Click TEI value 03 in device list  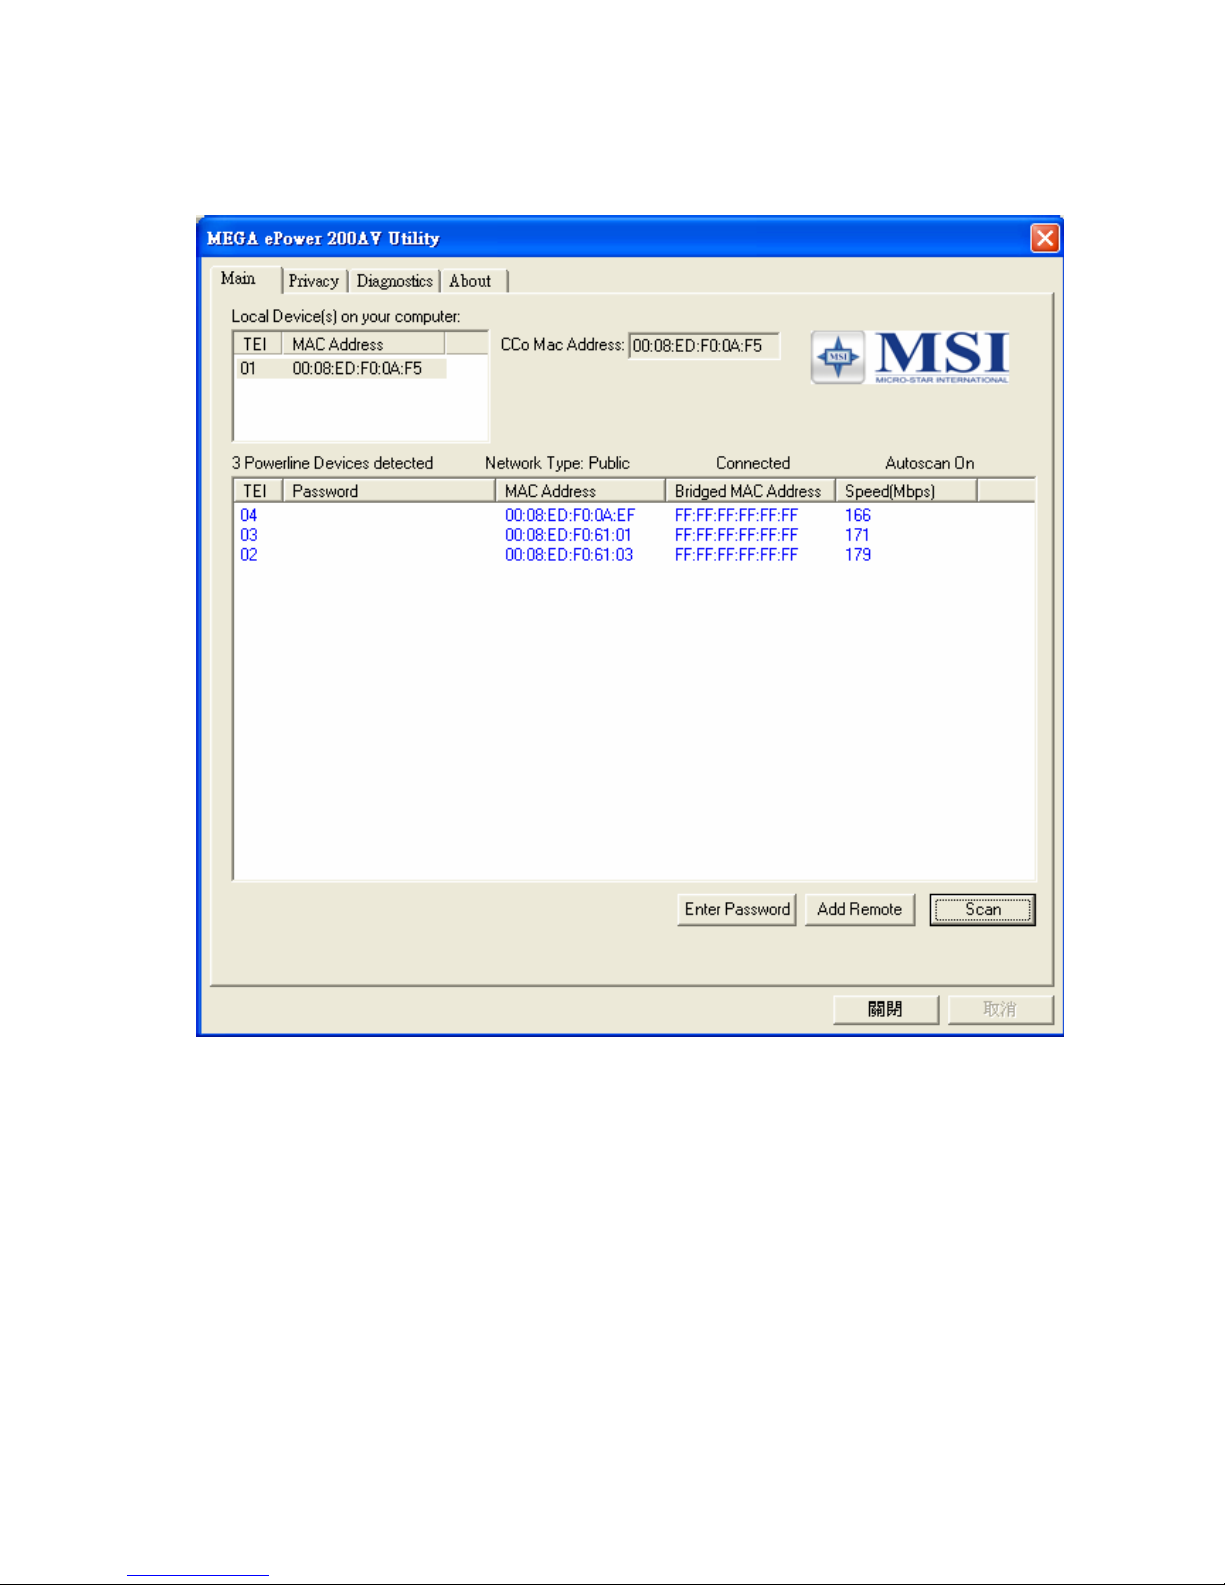(249, 535)
